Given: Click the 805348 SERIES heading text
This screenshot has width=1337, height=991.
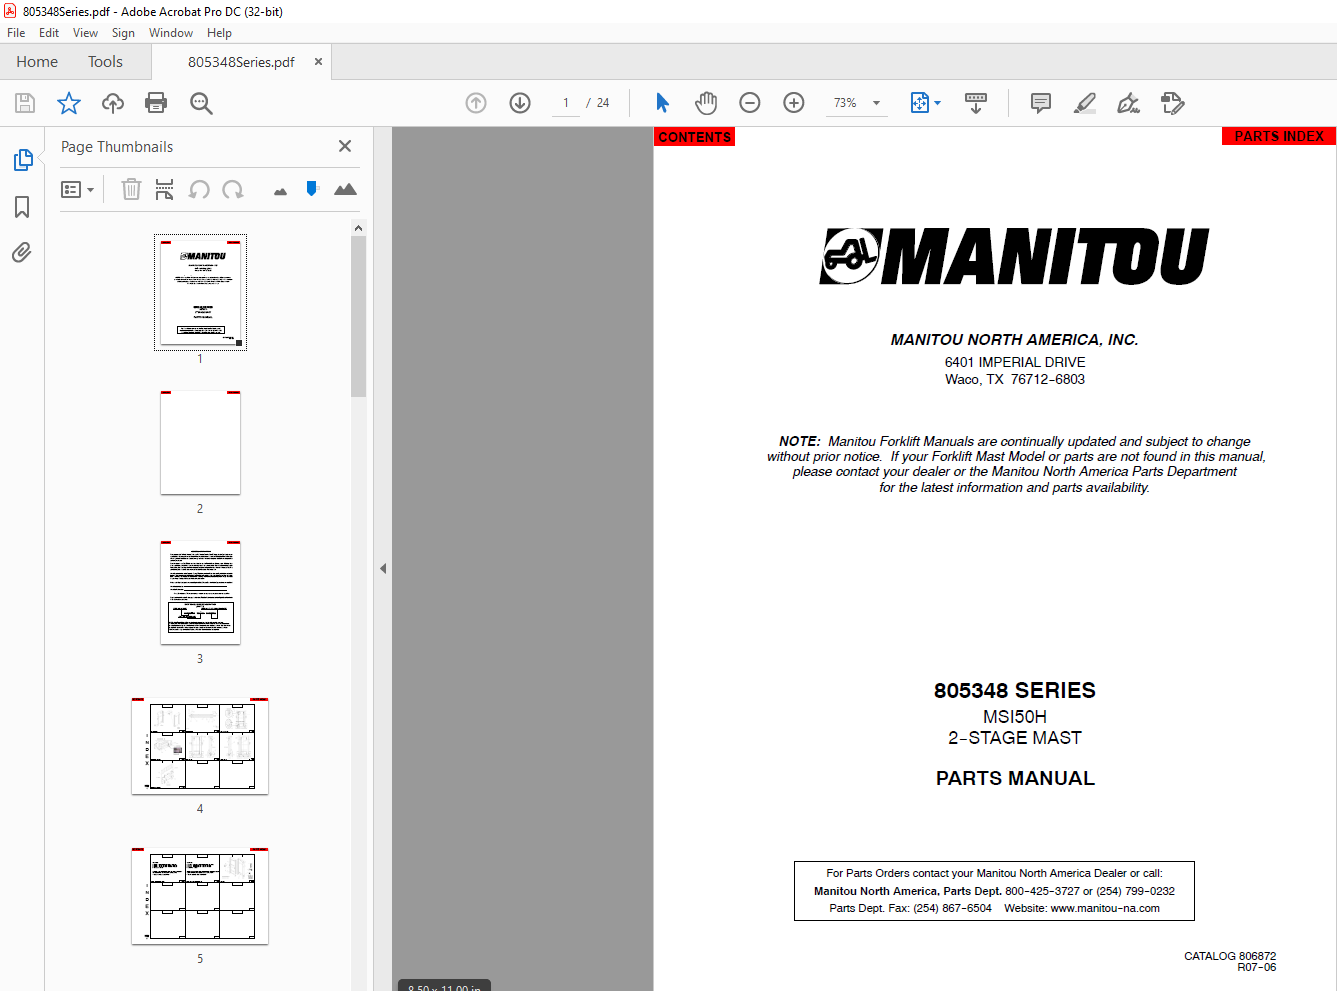Looking at the screenshot, I should pos(1015,691).
